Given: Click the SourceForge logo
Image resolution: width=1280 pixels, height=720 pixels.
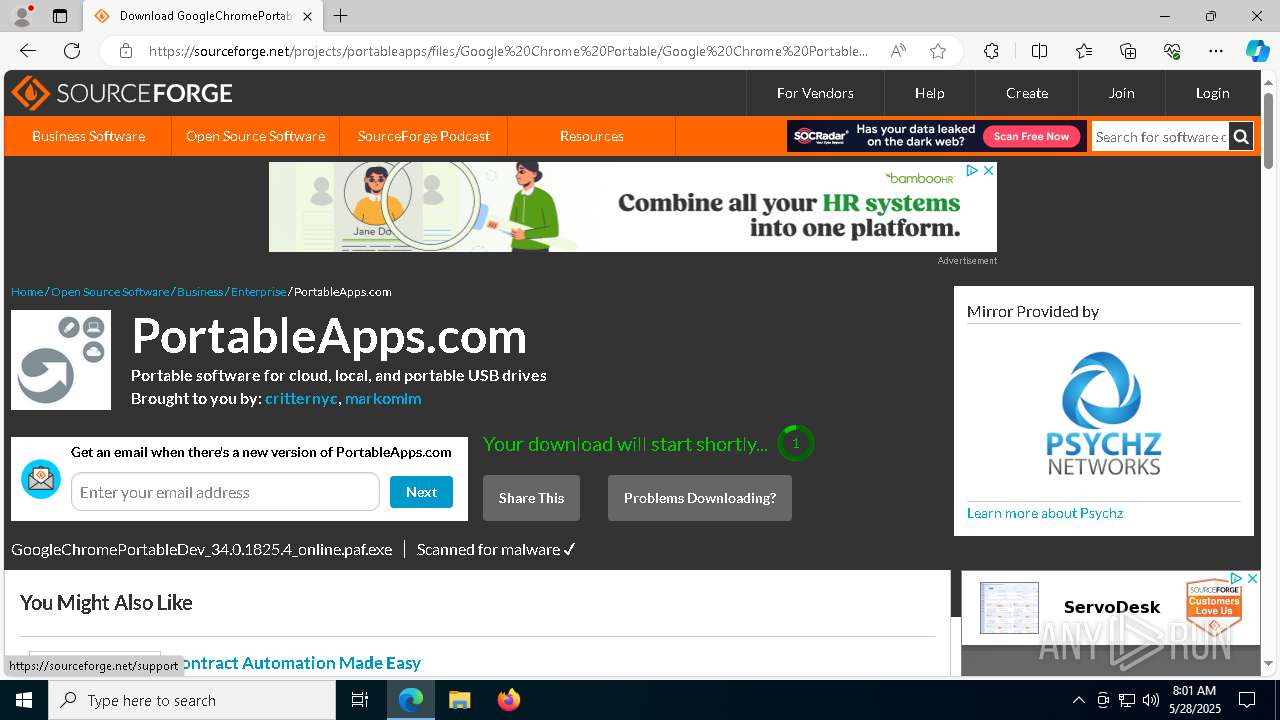Looking at the screenshot, I should (x=122, y=93).
